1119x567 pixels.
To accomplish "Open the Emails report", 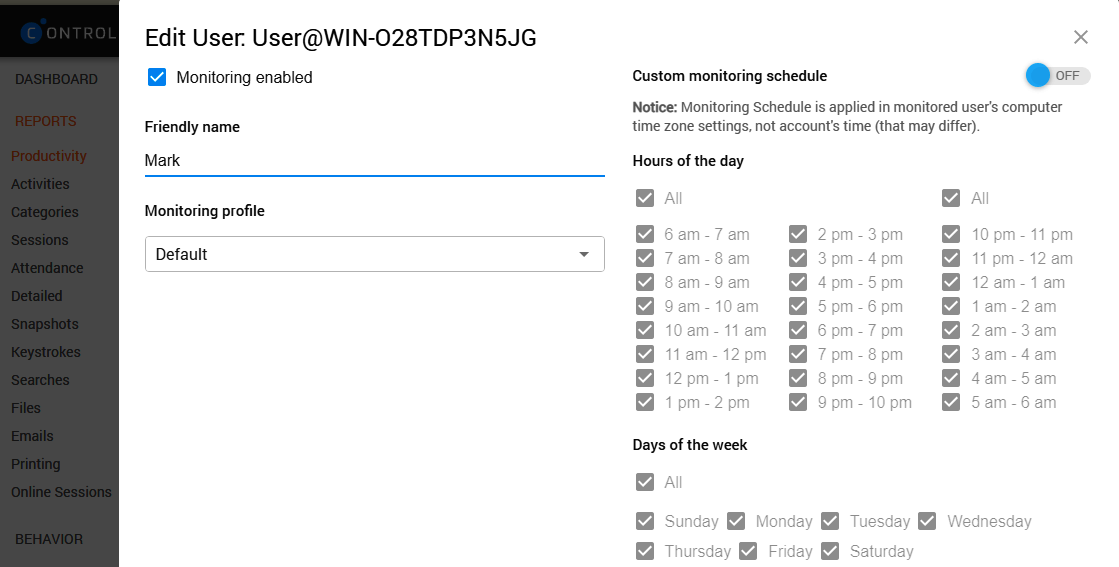I will click(32, 436).
